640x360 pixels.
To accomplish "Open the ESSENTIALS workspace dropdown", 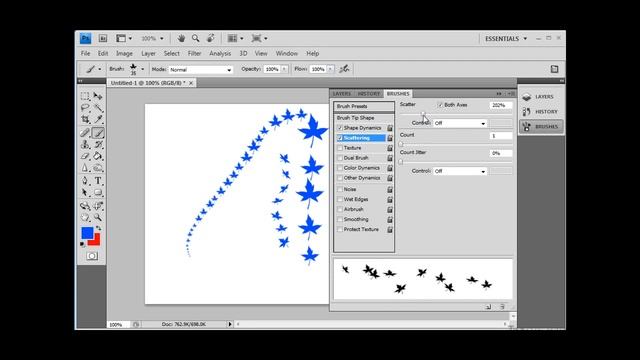I will coord(506,38).
